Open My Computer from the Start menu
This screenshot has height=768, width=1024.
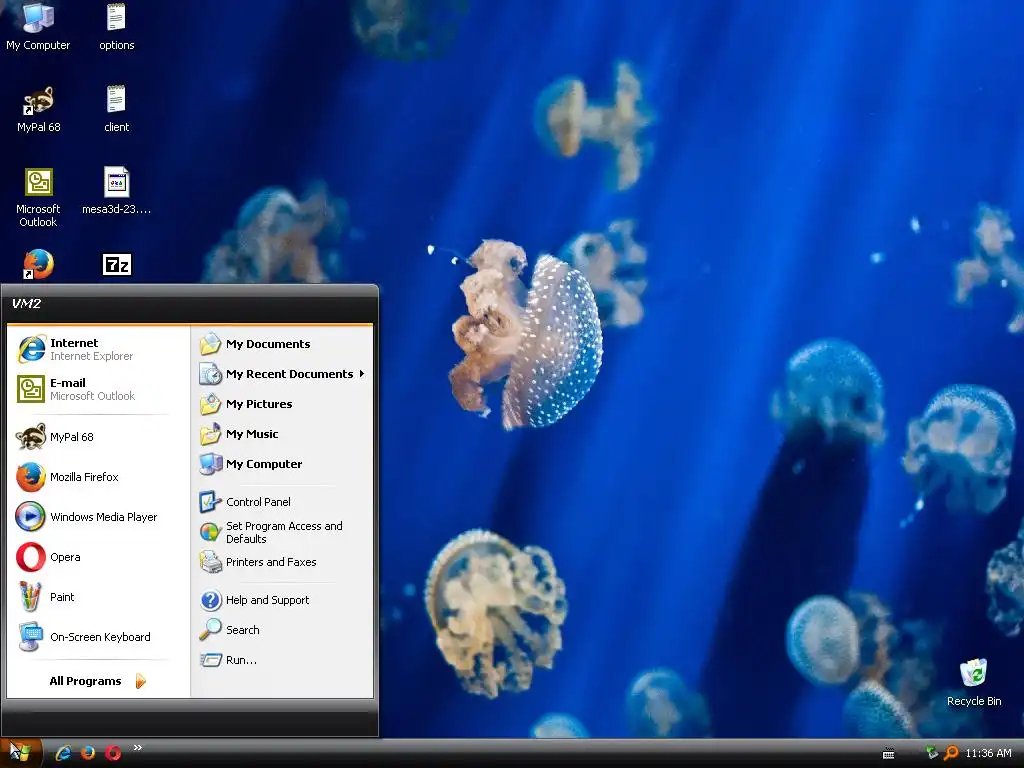click(x=282, y=464)
